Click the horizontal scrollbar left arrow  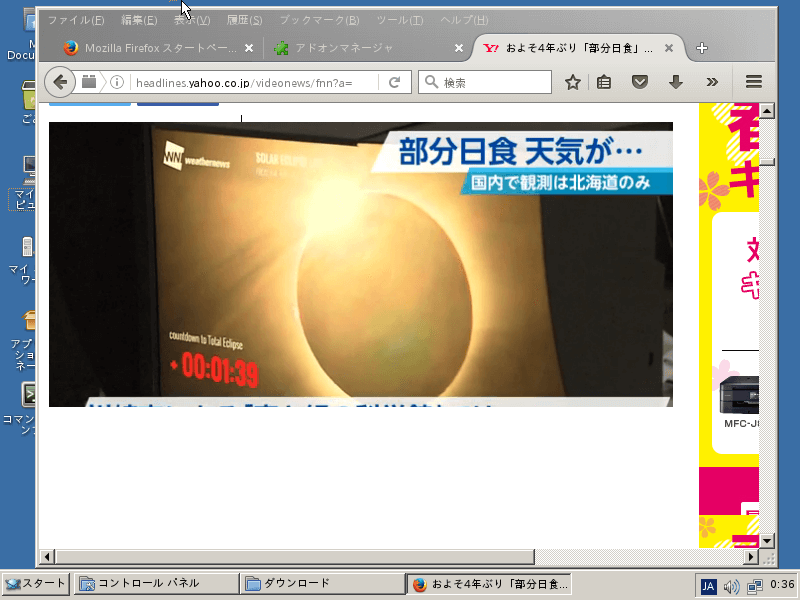point(47,557)
